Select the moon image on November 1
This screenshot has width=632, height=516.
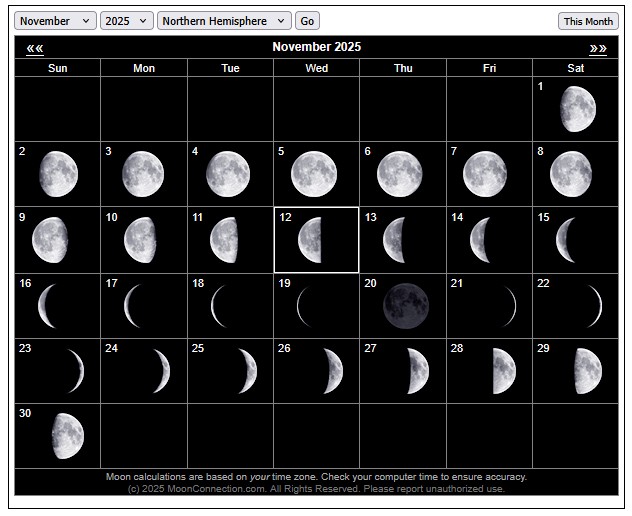pyautogui.click(x=577, y=108)
